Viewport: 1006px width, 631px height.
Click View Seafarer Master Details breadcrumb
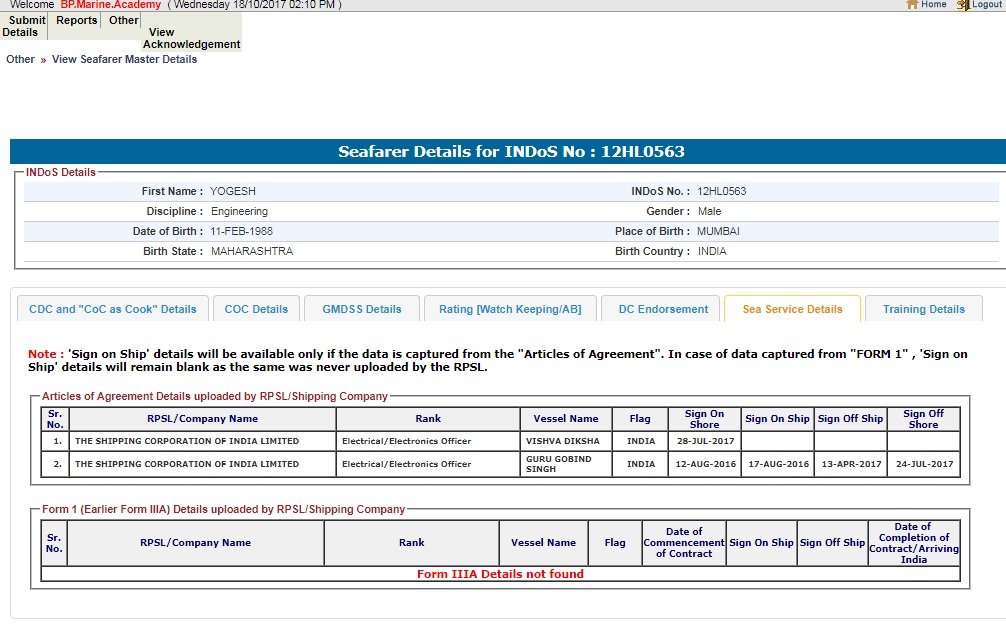124,59
